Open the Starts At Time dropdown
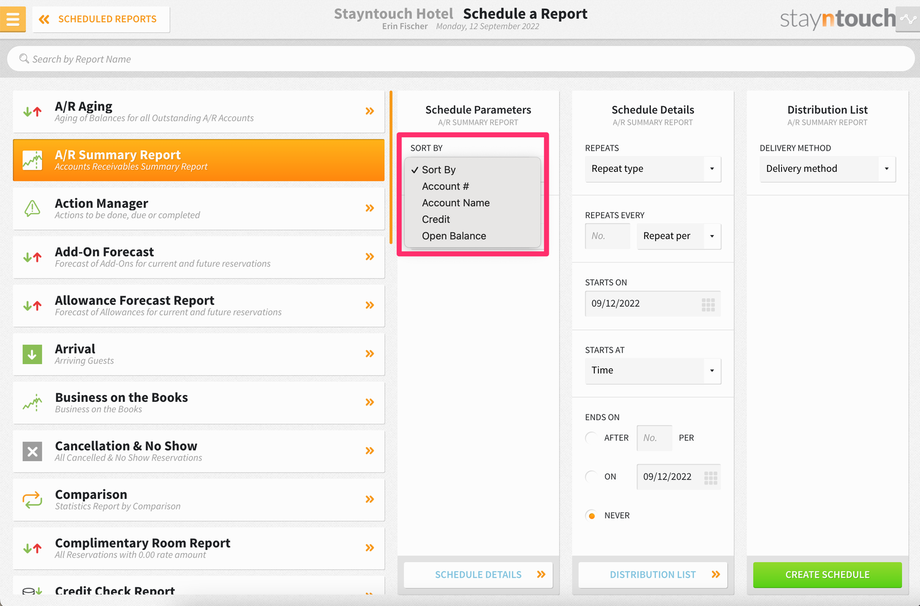Viewport: 920px width, 606px height. click(x=652, y=371)
